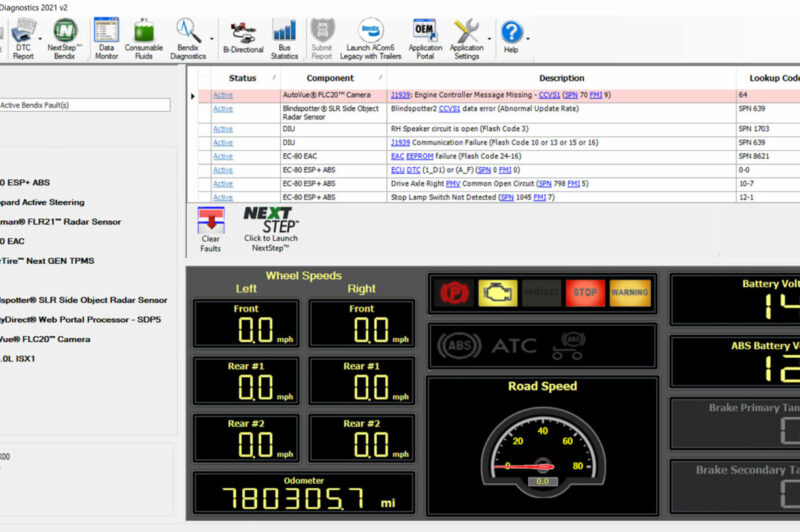Click the red parking brake indicator

[455, 293]
